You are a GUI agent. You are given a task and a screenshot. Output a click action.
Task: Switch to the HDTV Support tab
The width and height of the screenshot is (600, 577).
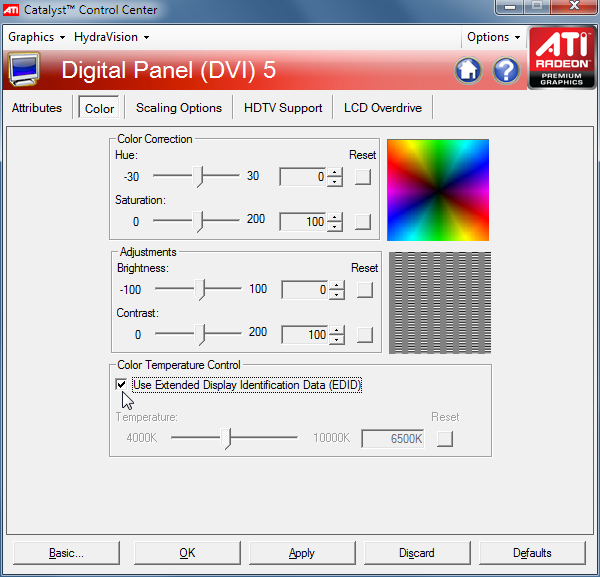283,108
